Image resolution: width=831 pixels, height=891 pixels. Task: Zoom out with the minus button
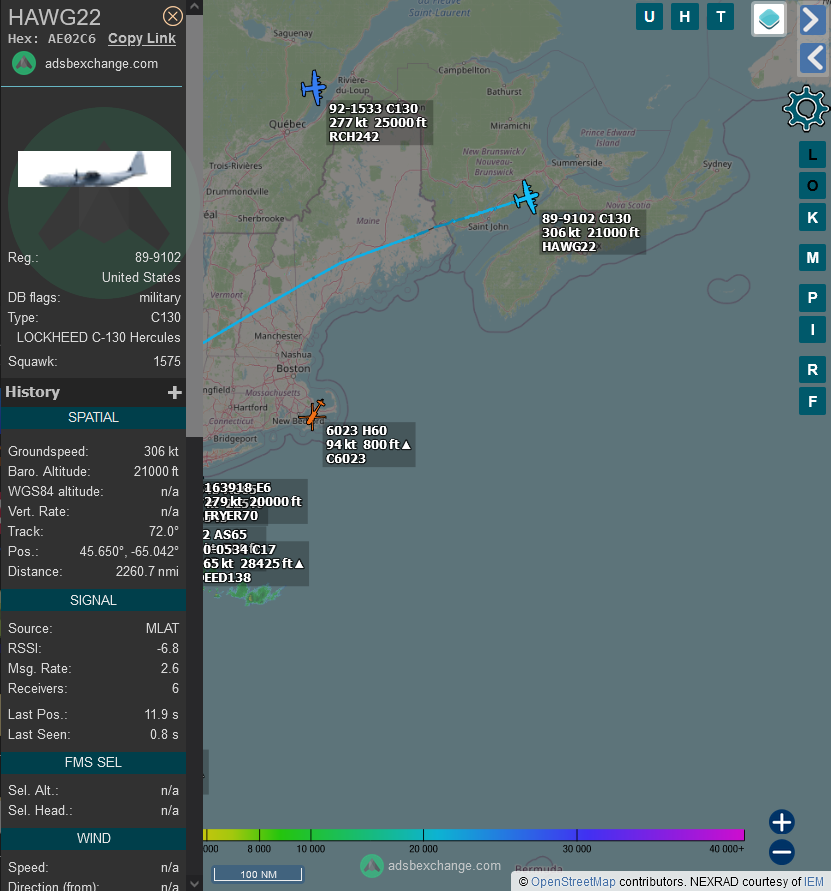coord(782,852)
